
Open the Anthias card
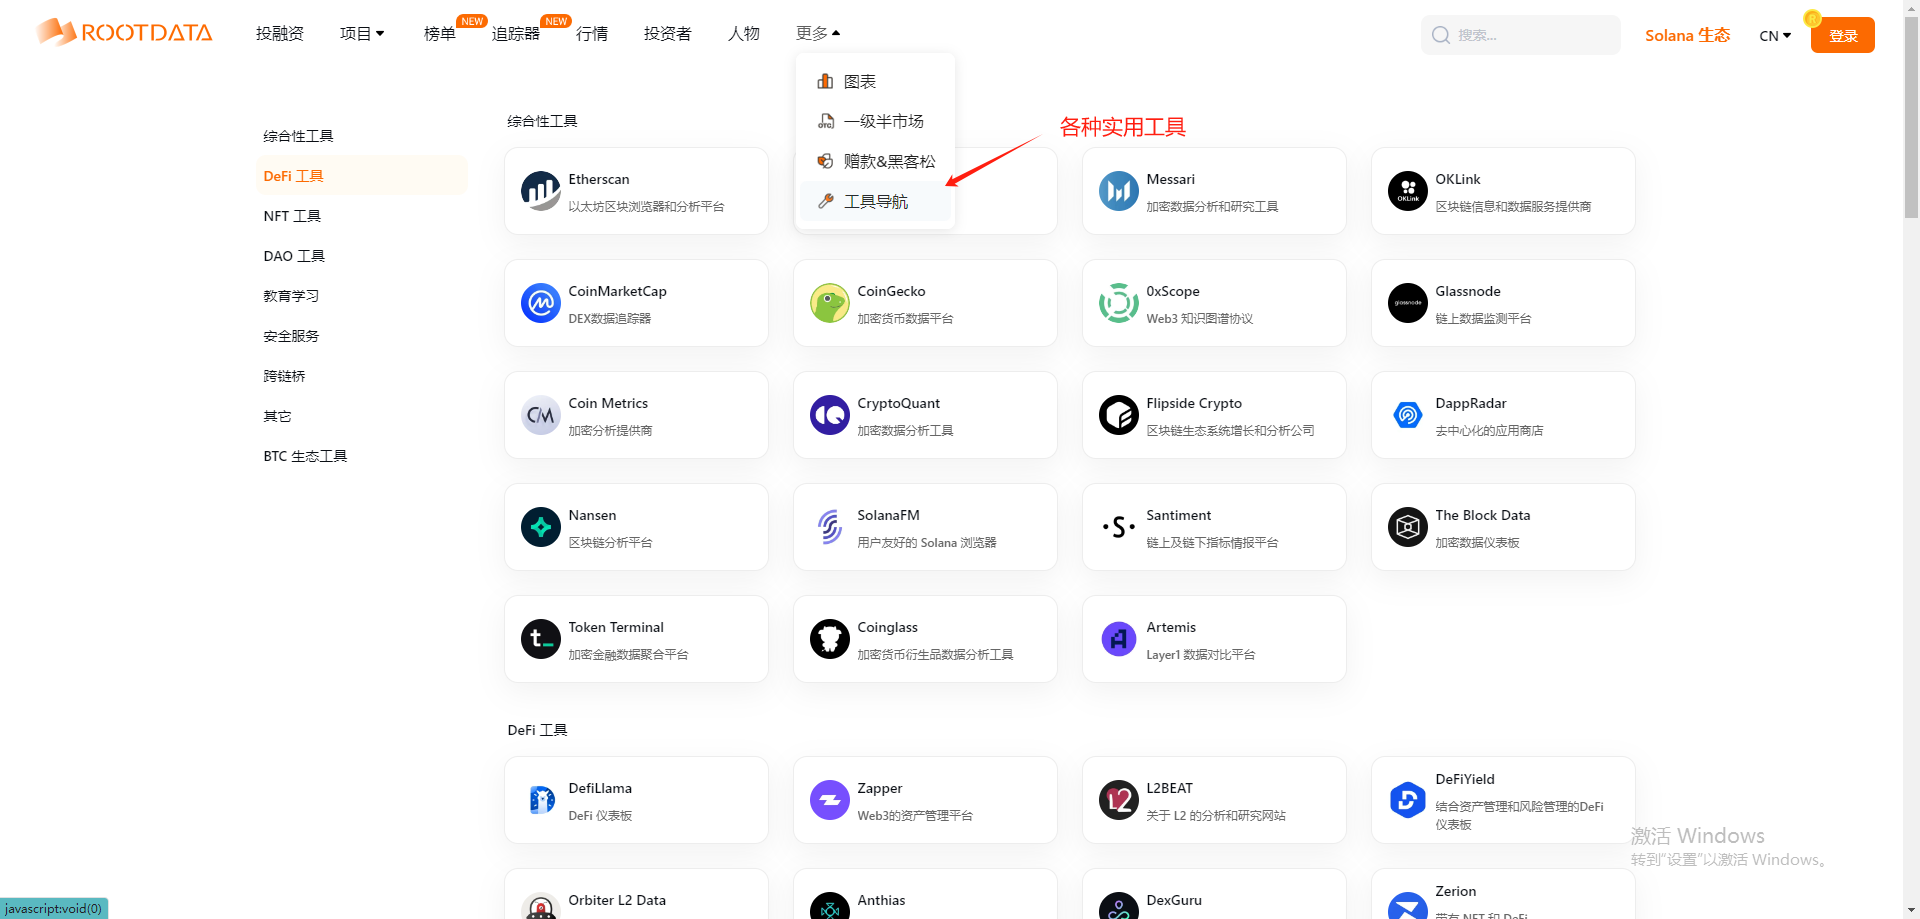click(x=925, y=894)
